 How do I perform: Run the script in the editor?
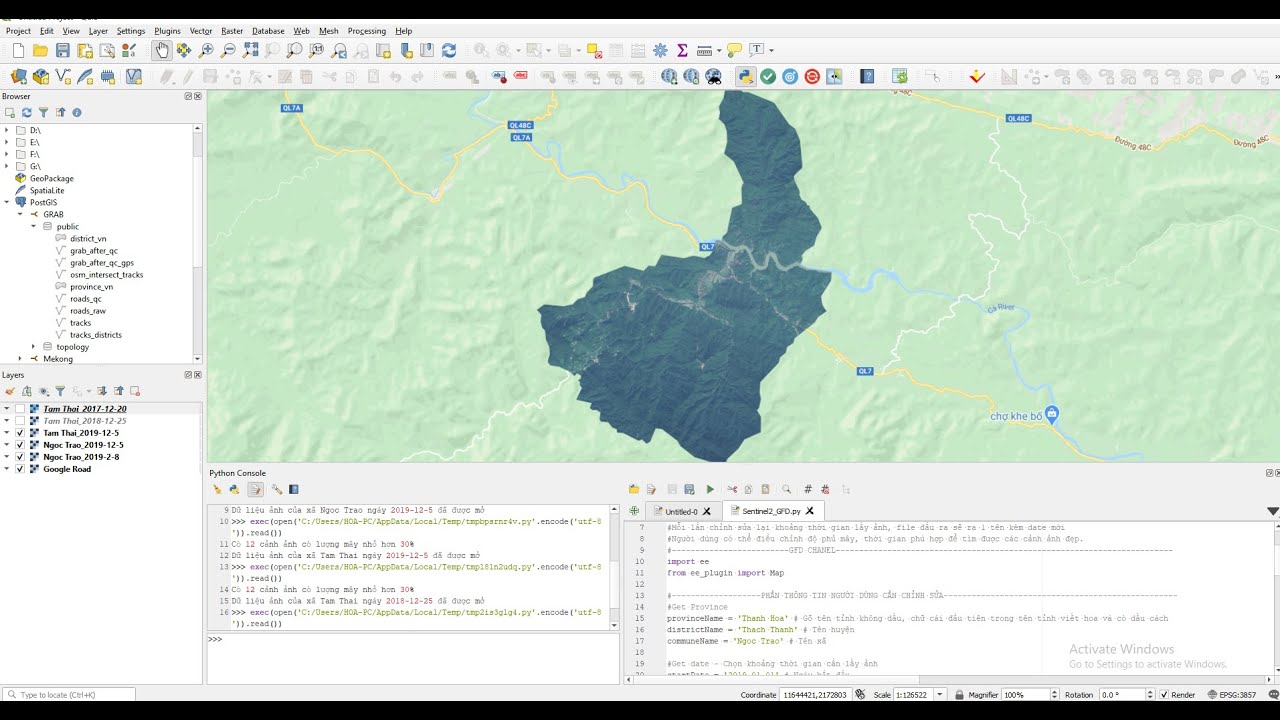710,489
